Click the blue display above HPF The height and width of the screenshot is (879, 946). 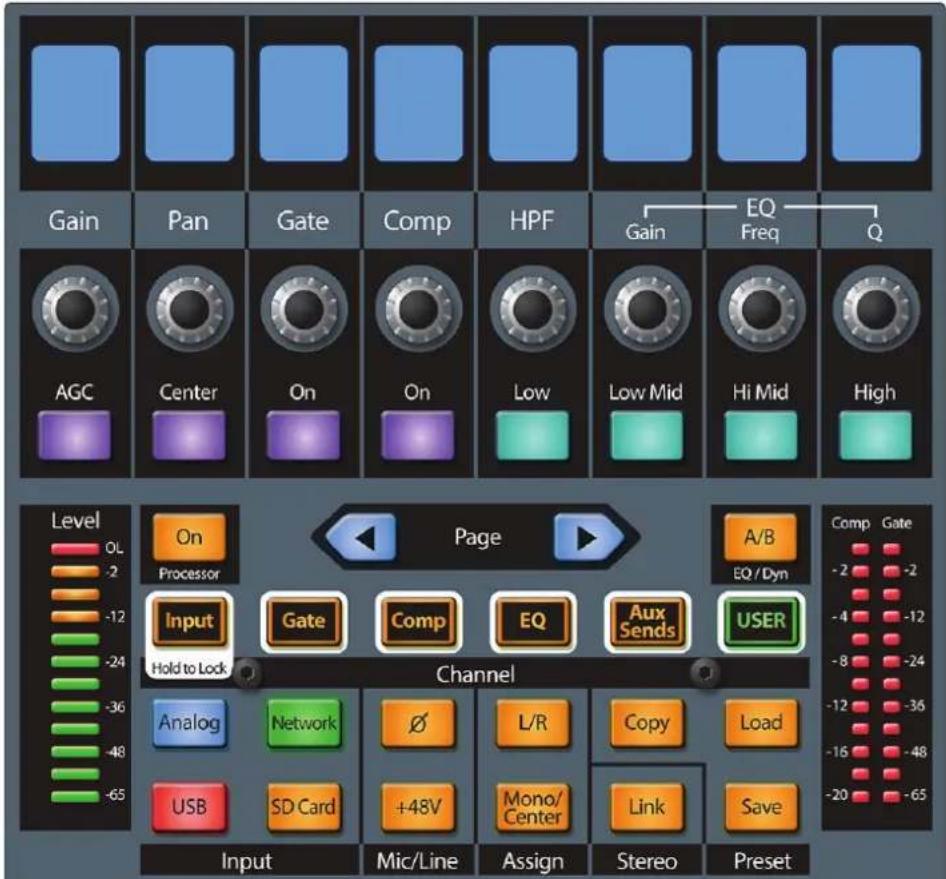(x=533, y=103)
